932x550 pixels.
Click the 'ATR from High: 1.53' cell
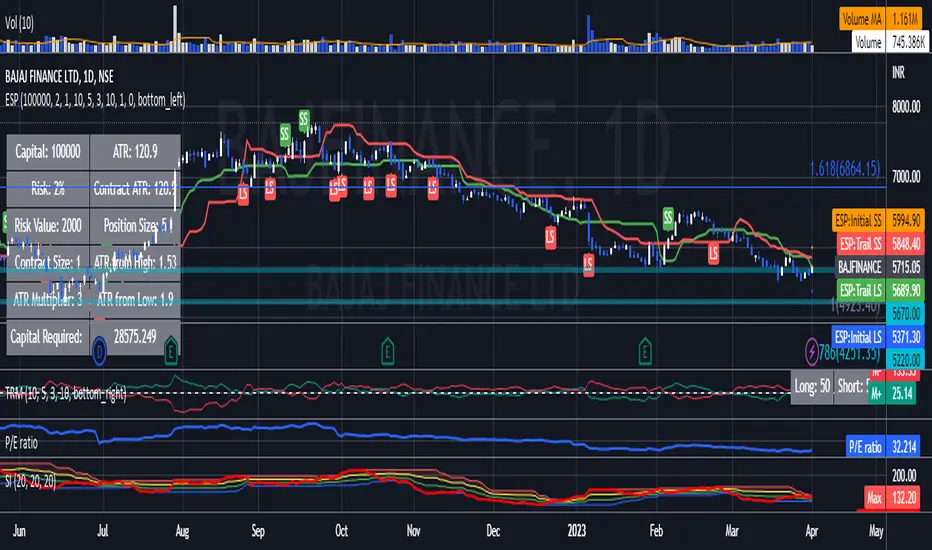tap(135, 262)
